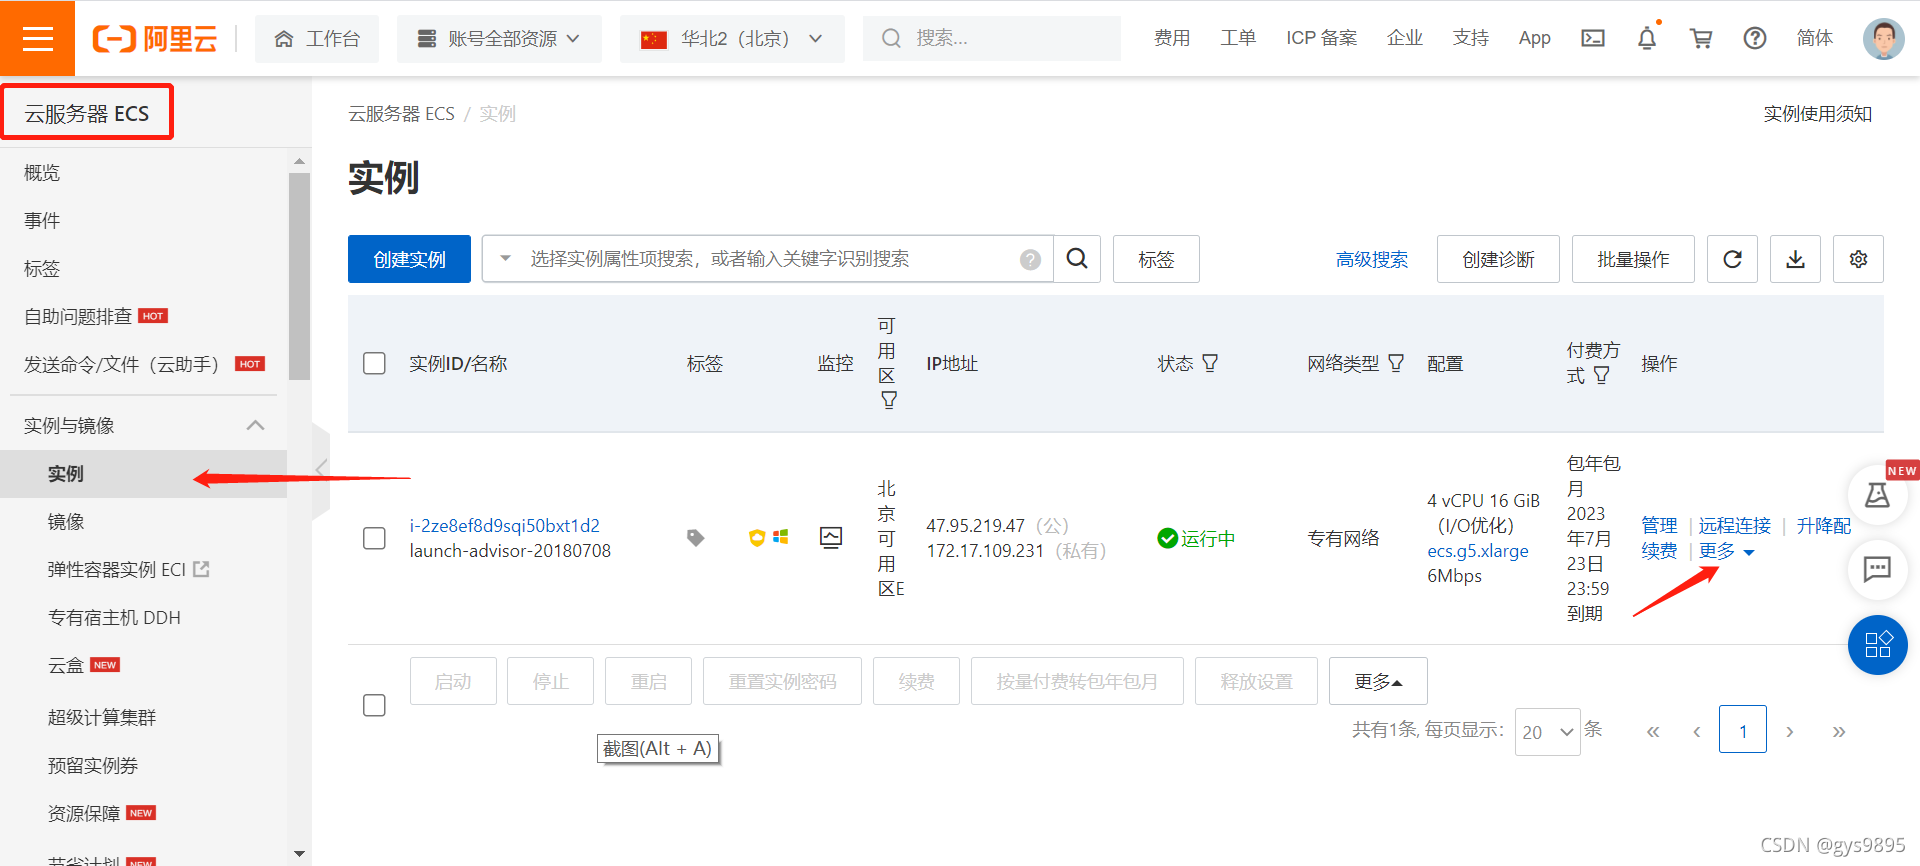1920x866 pixels.
Task: Open the monitoring chart icon for the instance
Action: (x=831, y=538)
